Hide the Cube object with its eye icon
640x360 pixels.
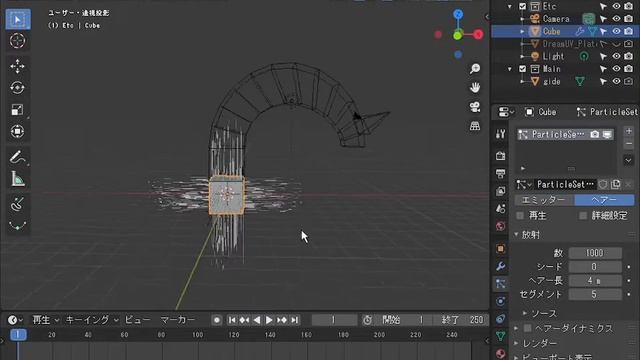[616, 31]
